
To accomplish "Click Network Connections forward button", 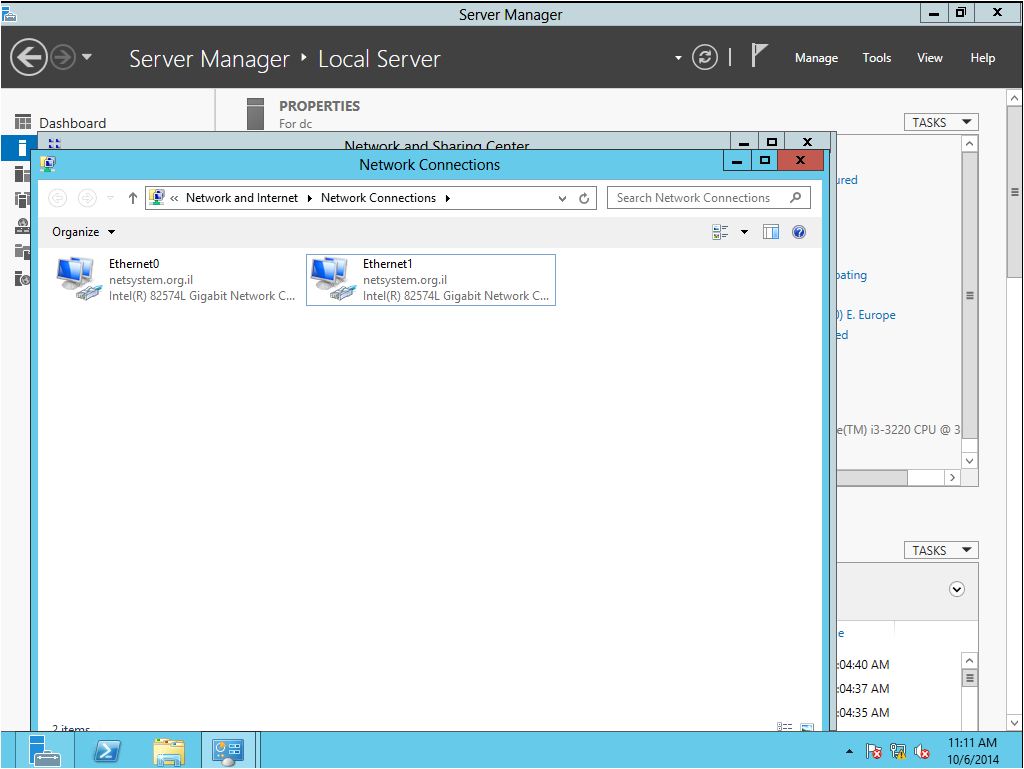I will click(87, 198).
